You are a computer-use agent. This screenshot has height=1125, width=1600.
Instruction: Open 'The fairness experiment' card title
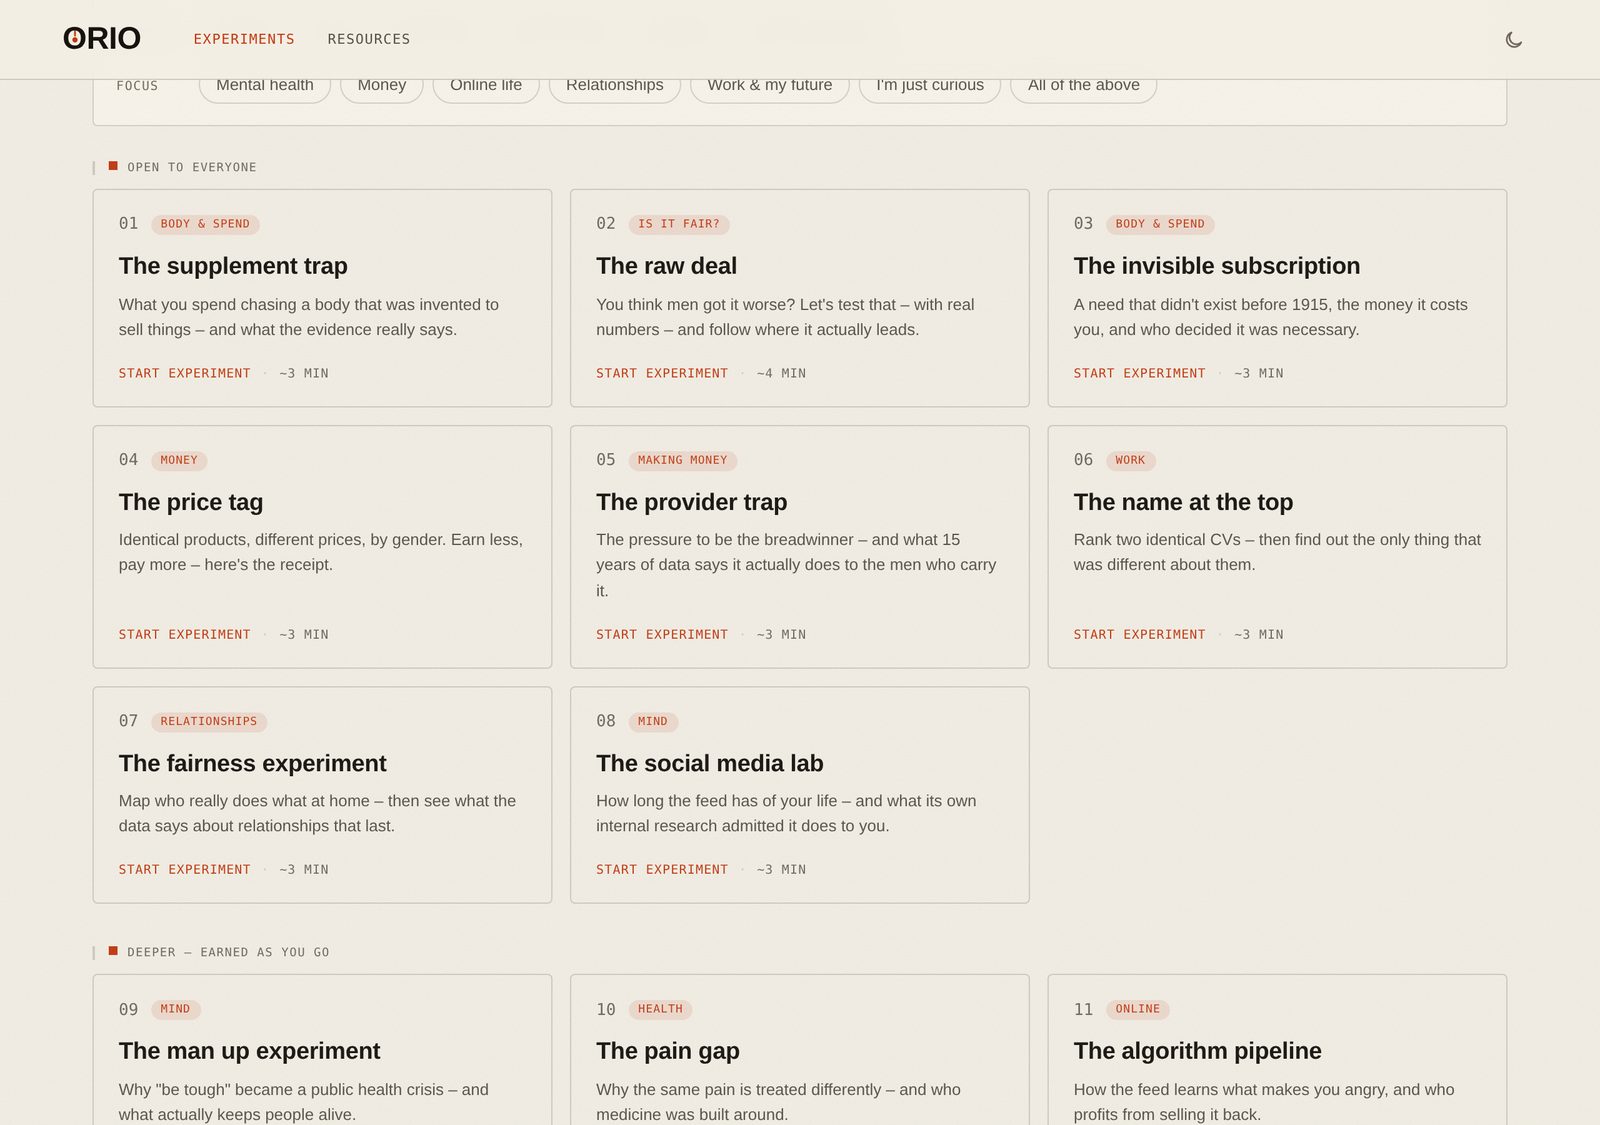coord(253,763)
